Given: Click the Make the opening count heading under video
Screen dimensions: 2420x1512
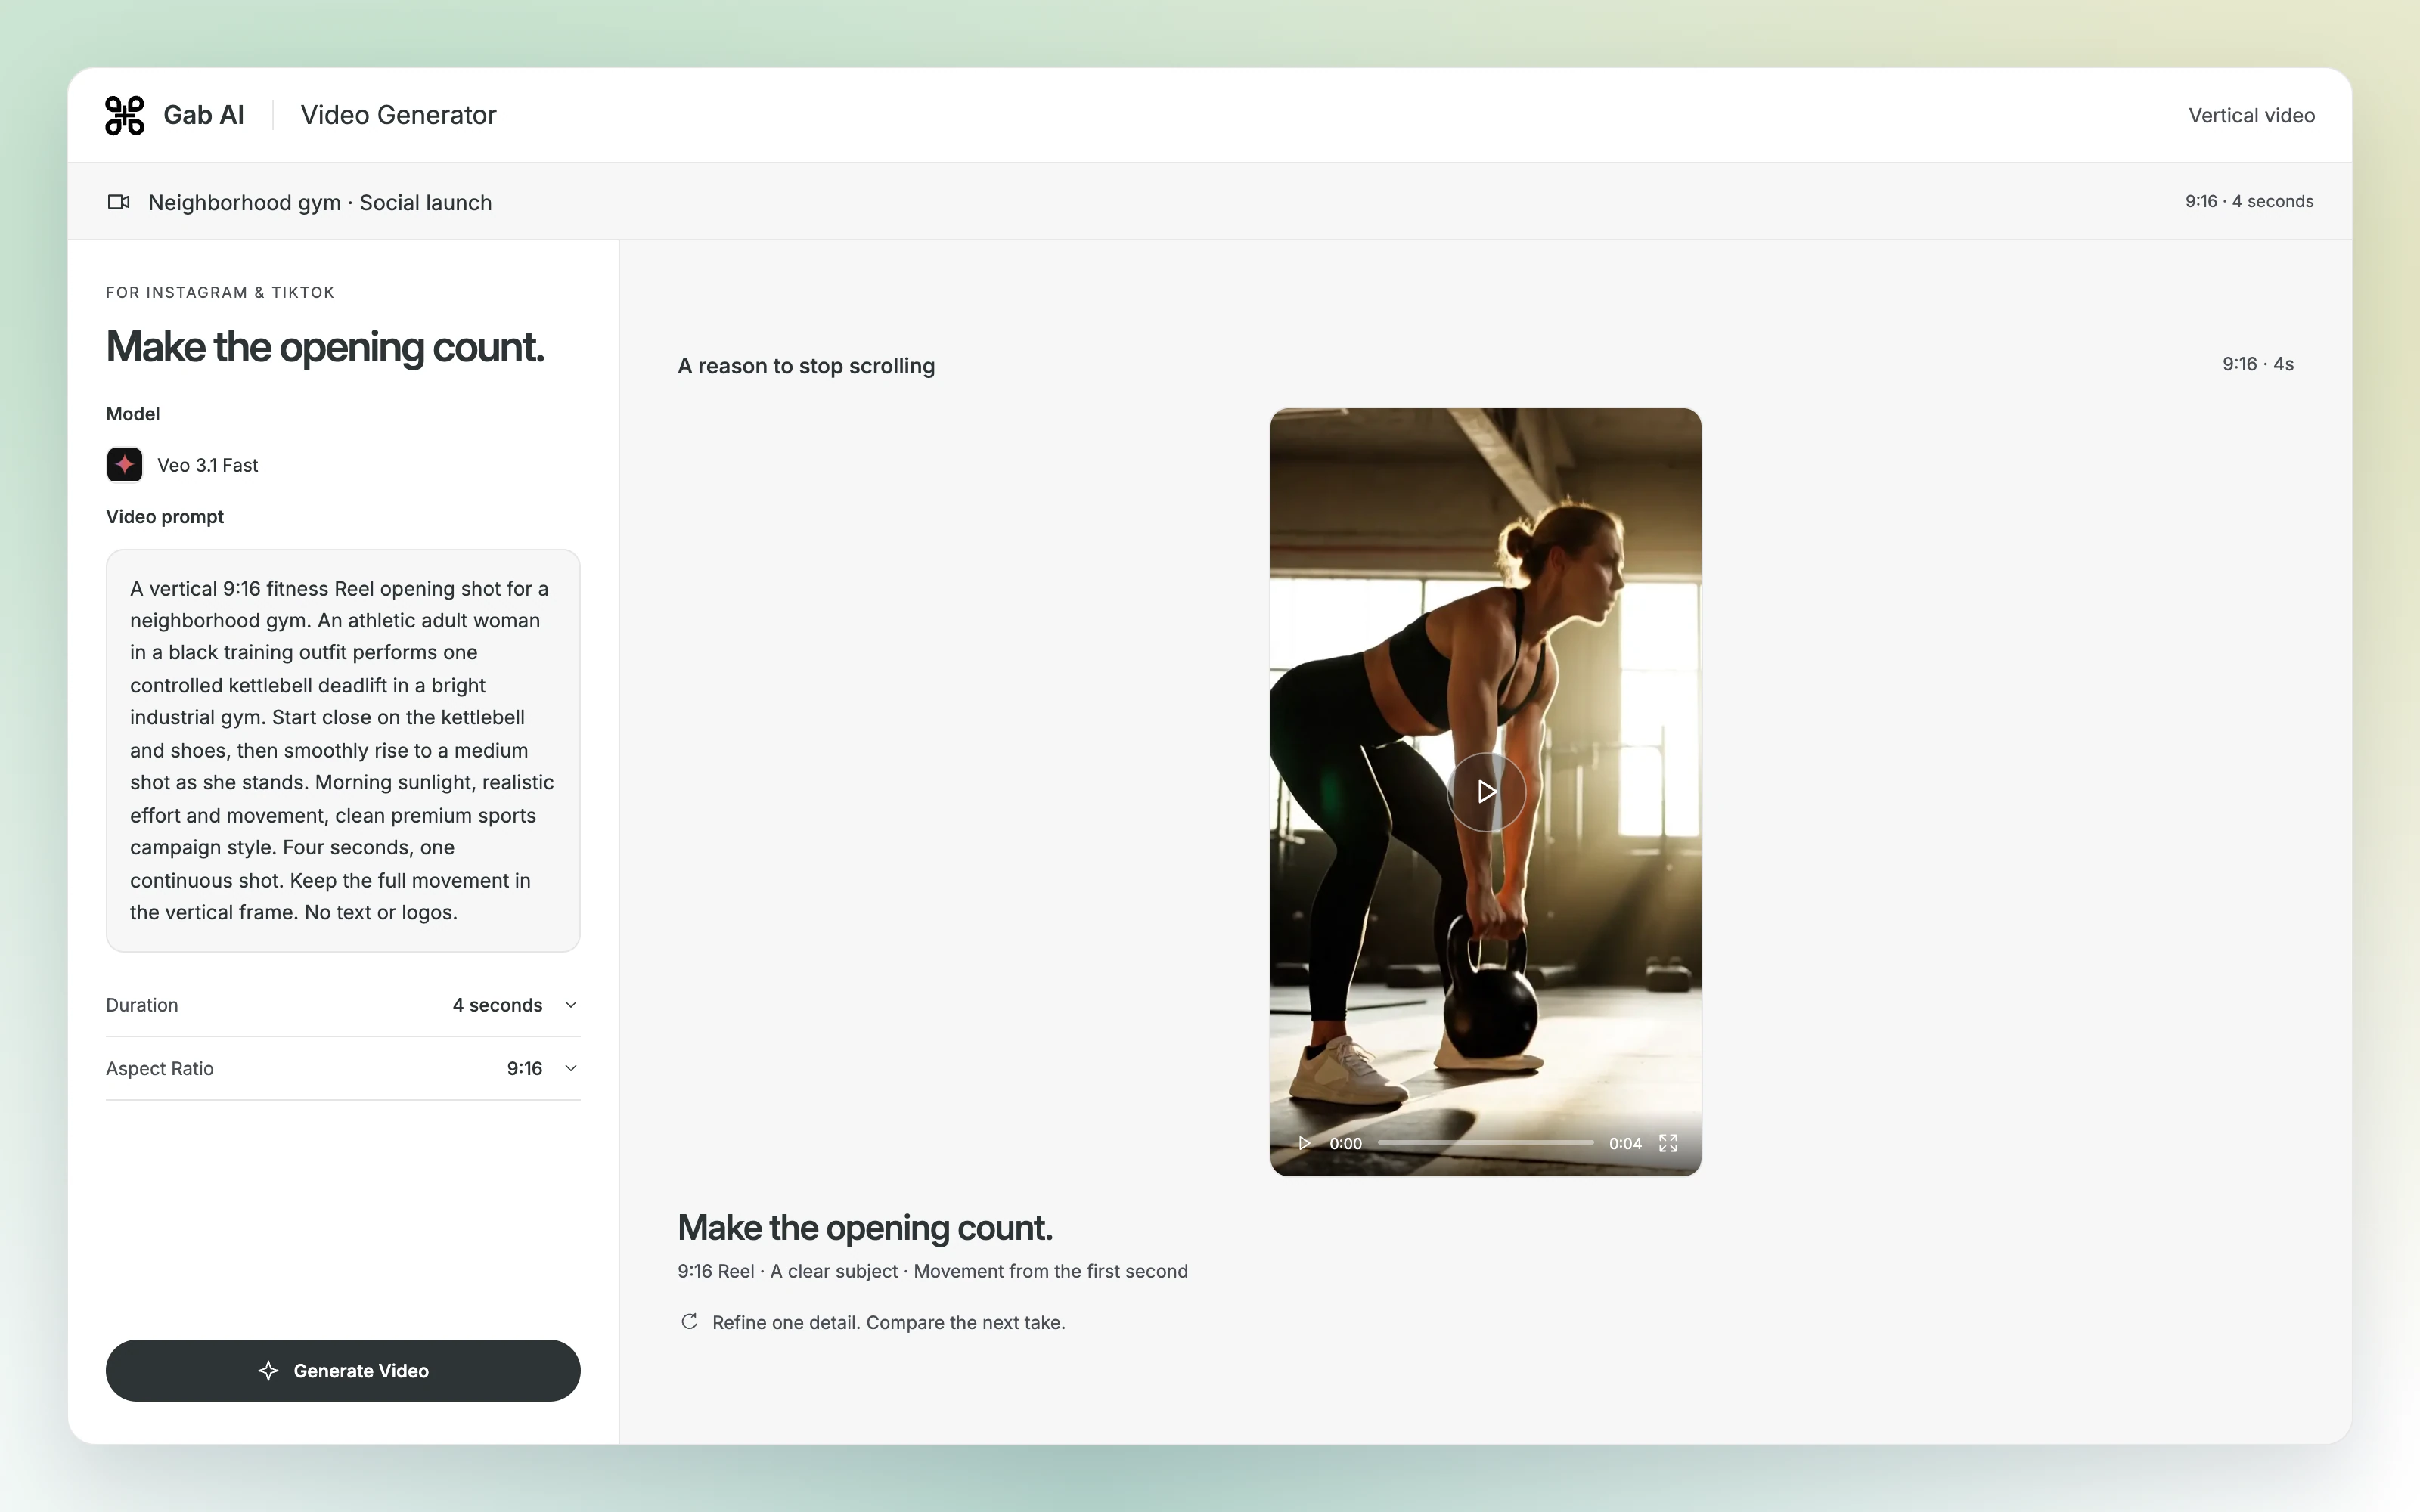Looking at the screenshot, I should tap(865, 1228).
